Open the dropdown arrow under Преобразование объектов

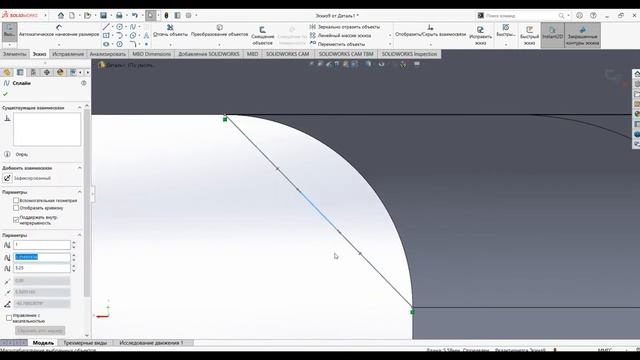point(219,44)
